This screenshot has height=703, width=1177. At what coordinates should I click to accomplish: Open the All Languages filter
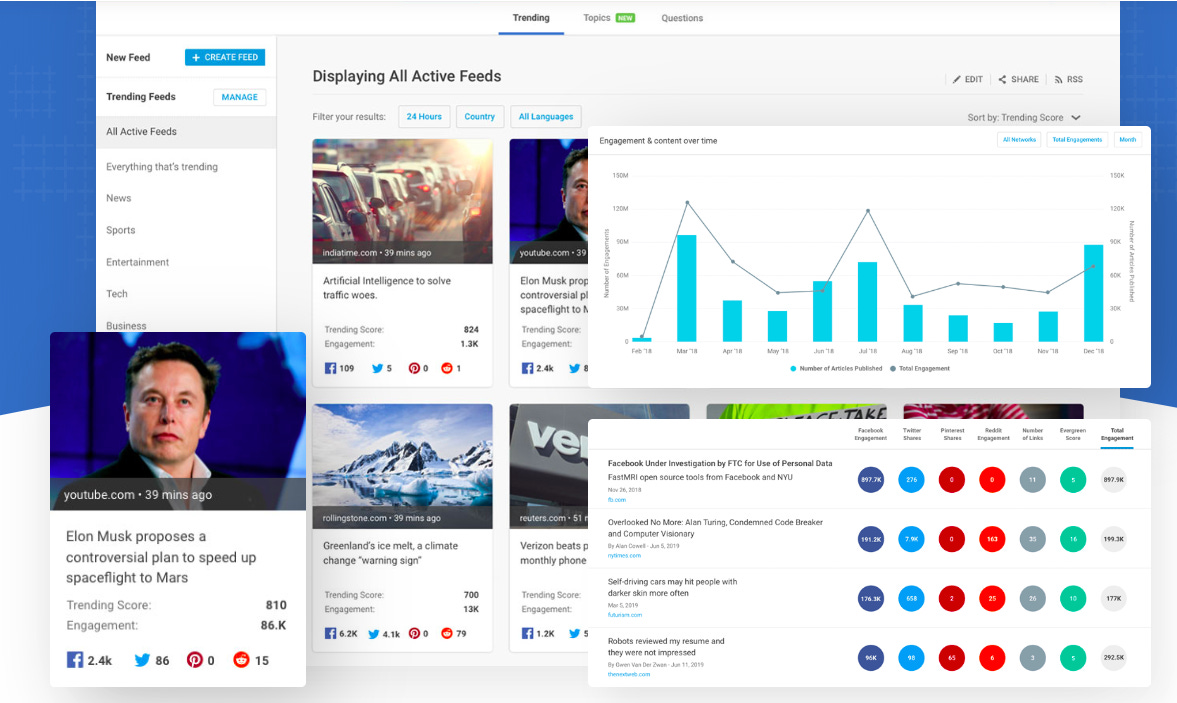point(546,116)
